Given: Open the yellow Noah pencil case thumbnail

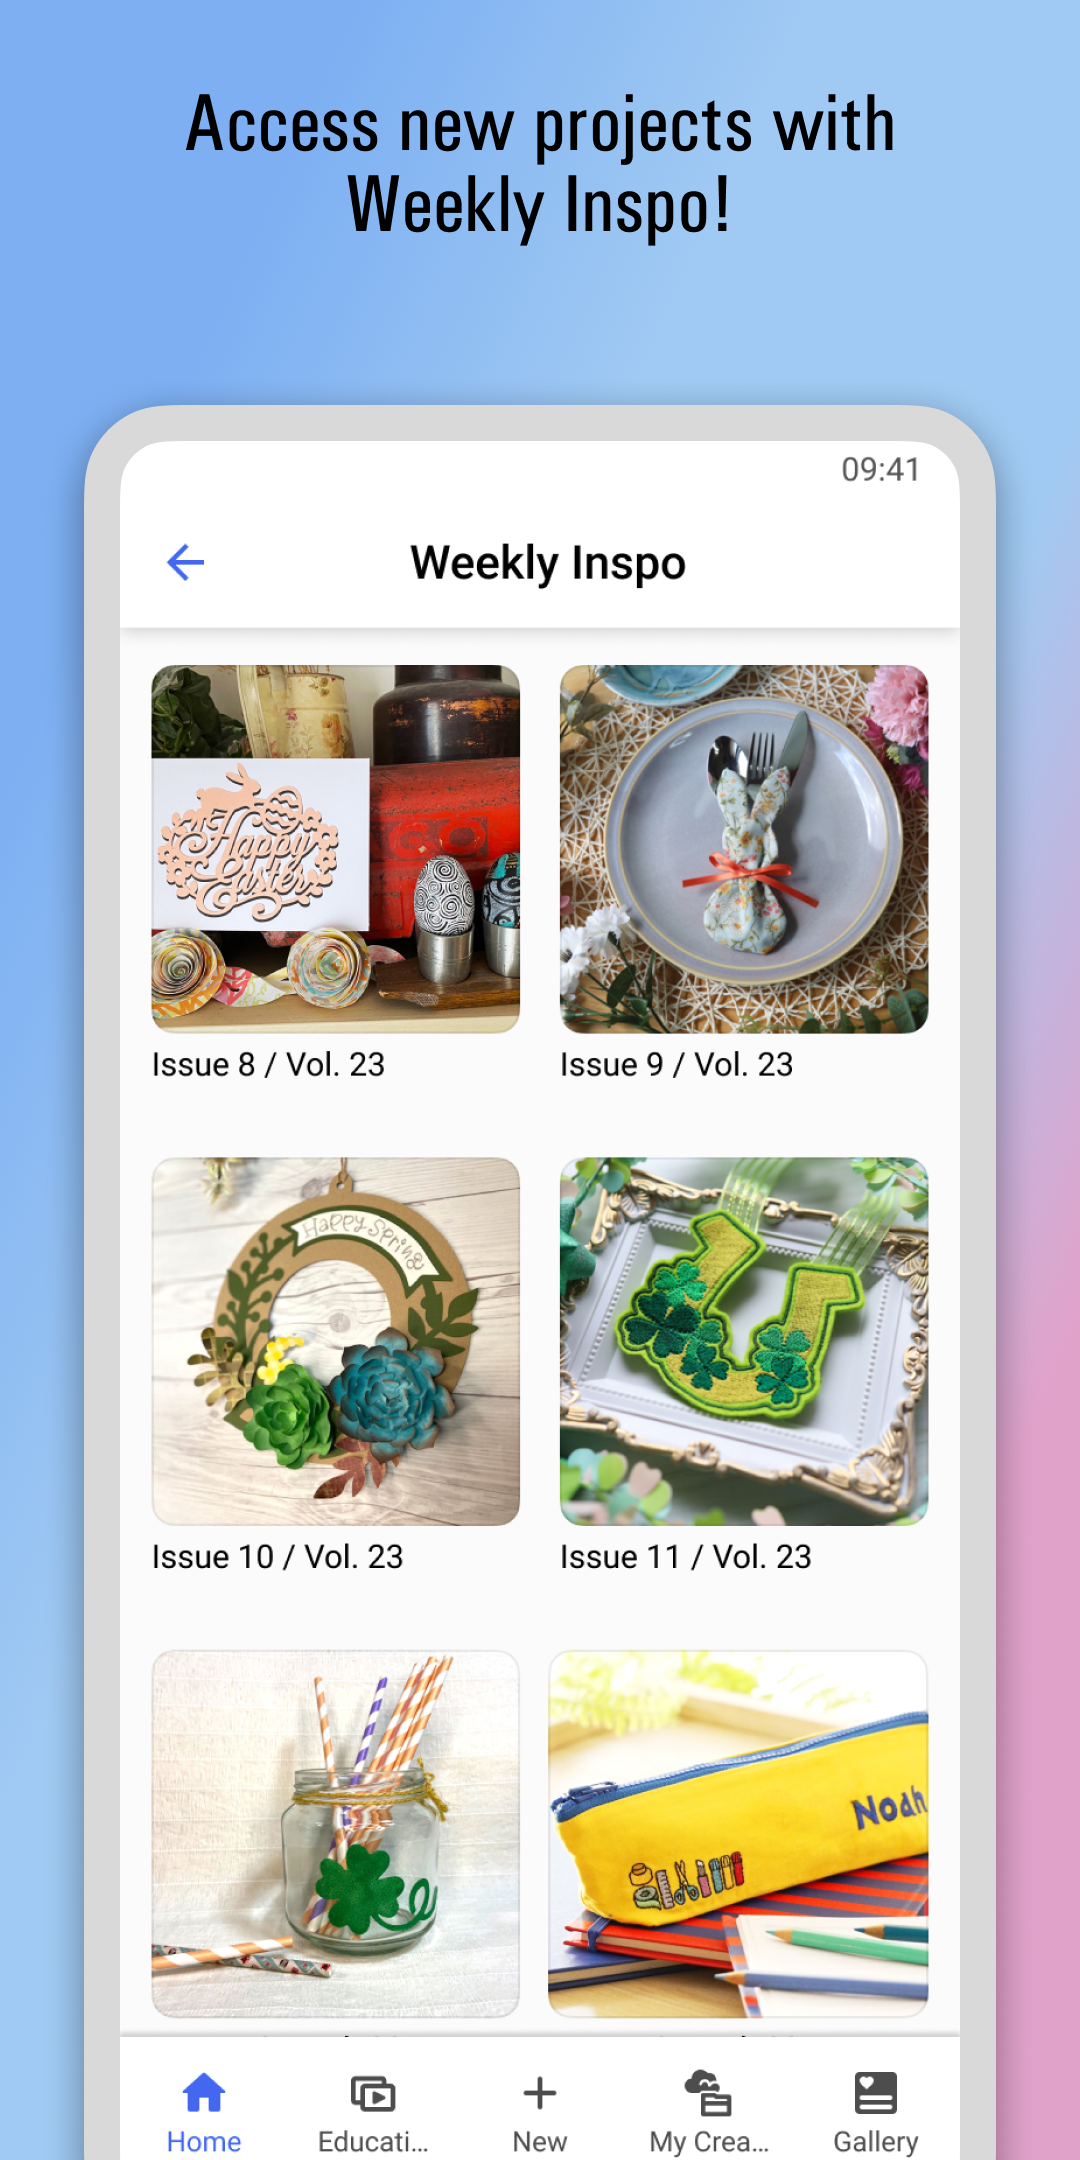Looking at the screenshot, I should click(x=738, y=1834).
